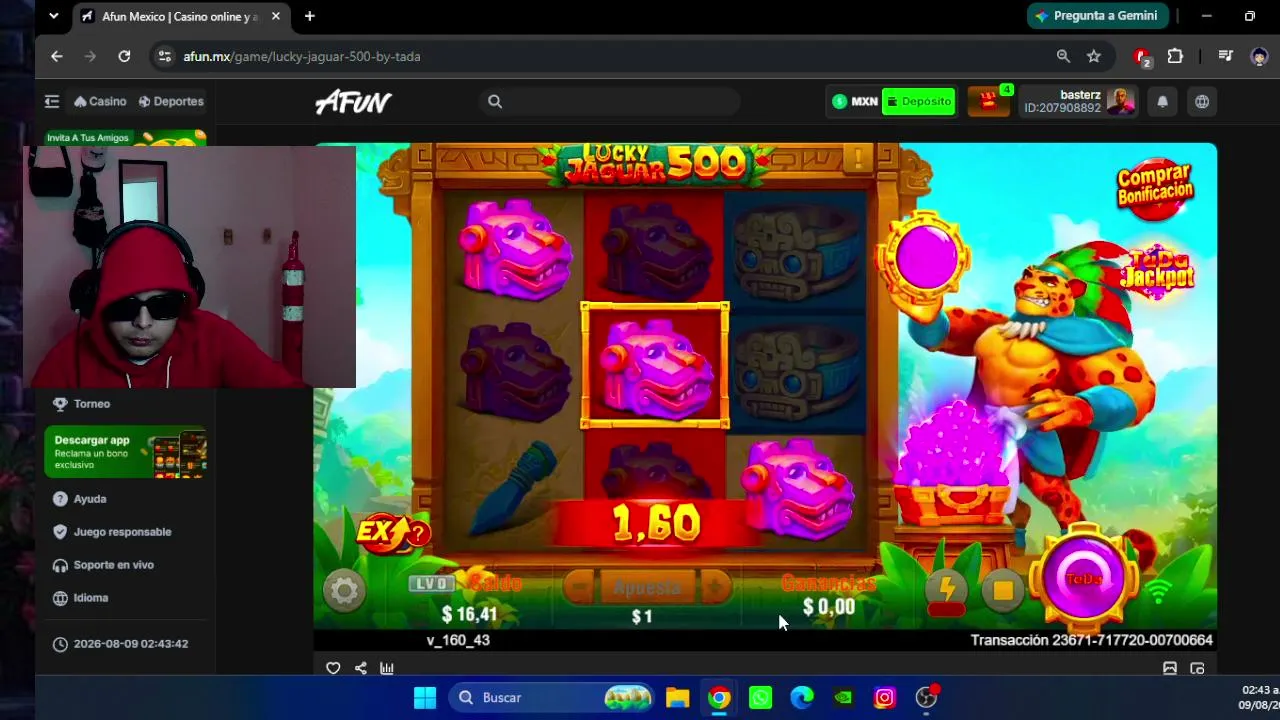Open Microsoft Edge from the taskbar
The height and width of the screenshot is (720, 1280).
pyautogui.click(x=802, y=697)
